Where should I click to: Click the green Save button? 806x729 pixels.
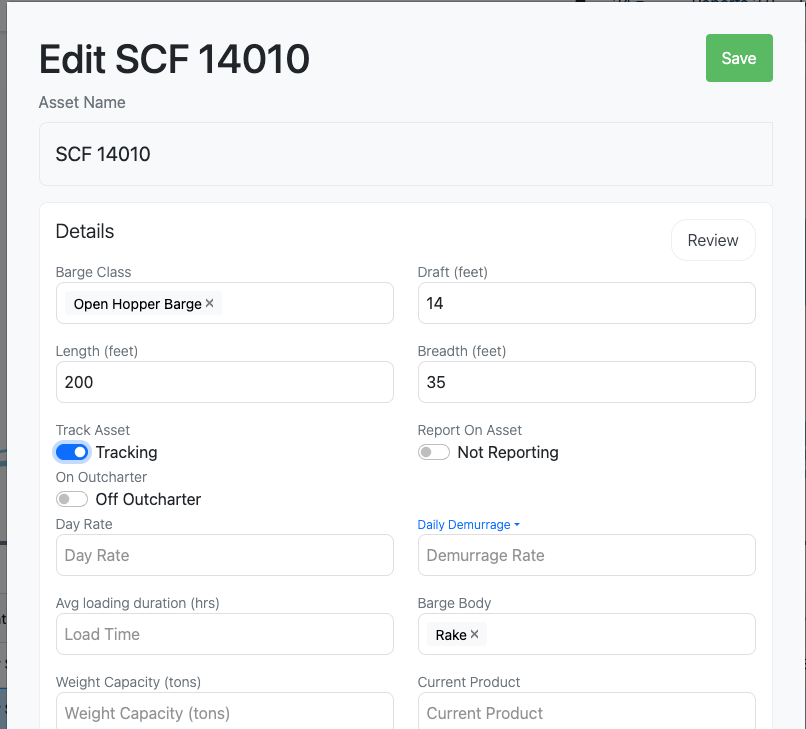click(x=739, y=58)
